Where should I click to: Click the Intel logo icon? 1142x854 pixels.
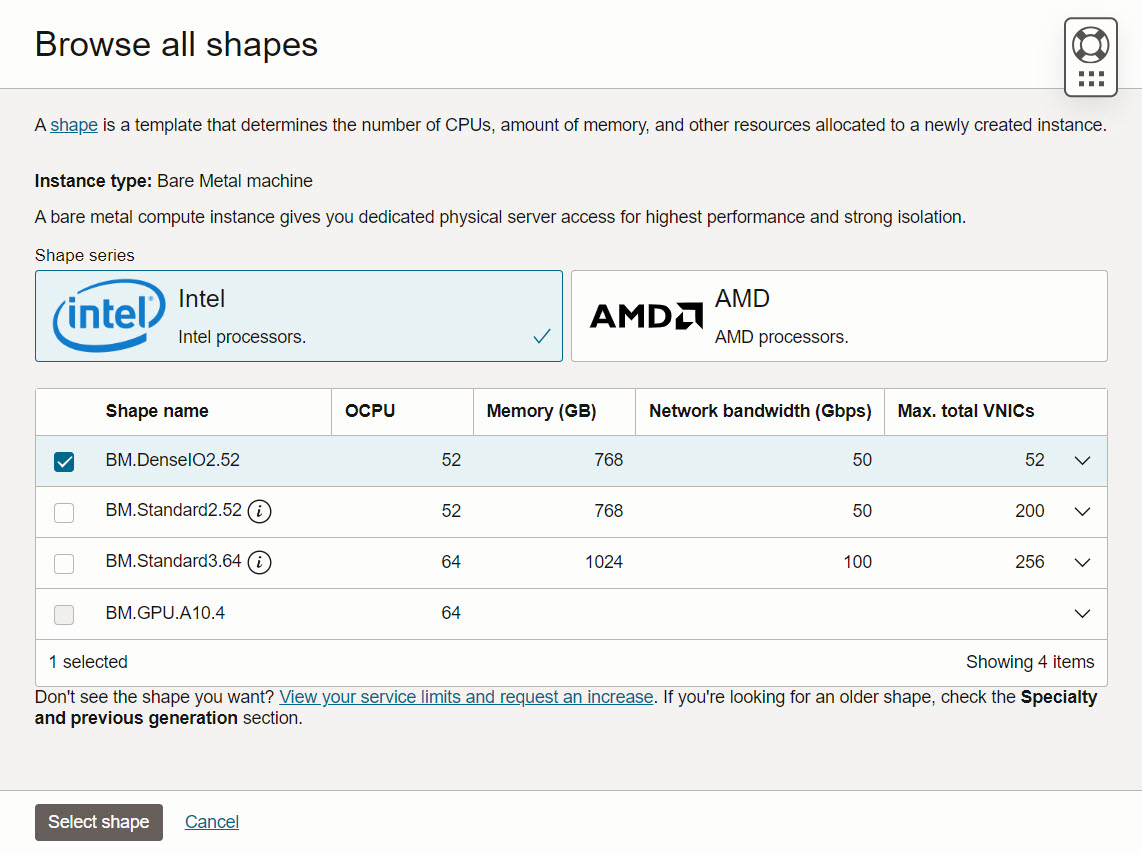click(x=109, y=316)
